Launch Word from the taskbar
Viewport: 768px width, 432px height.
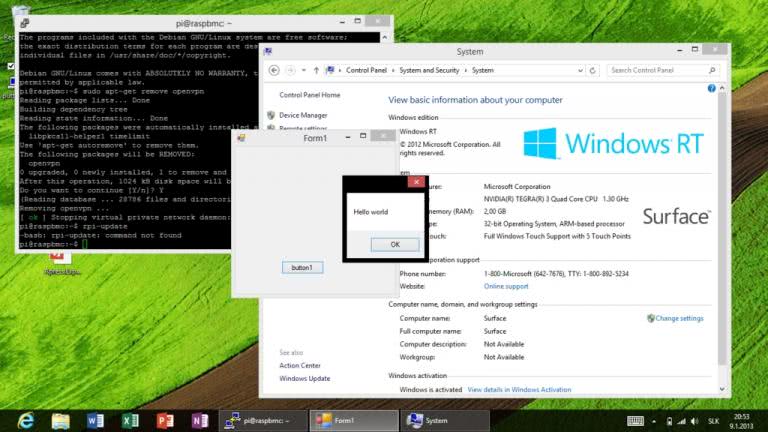tap(95, 421)
